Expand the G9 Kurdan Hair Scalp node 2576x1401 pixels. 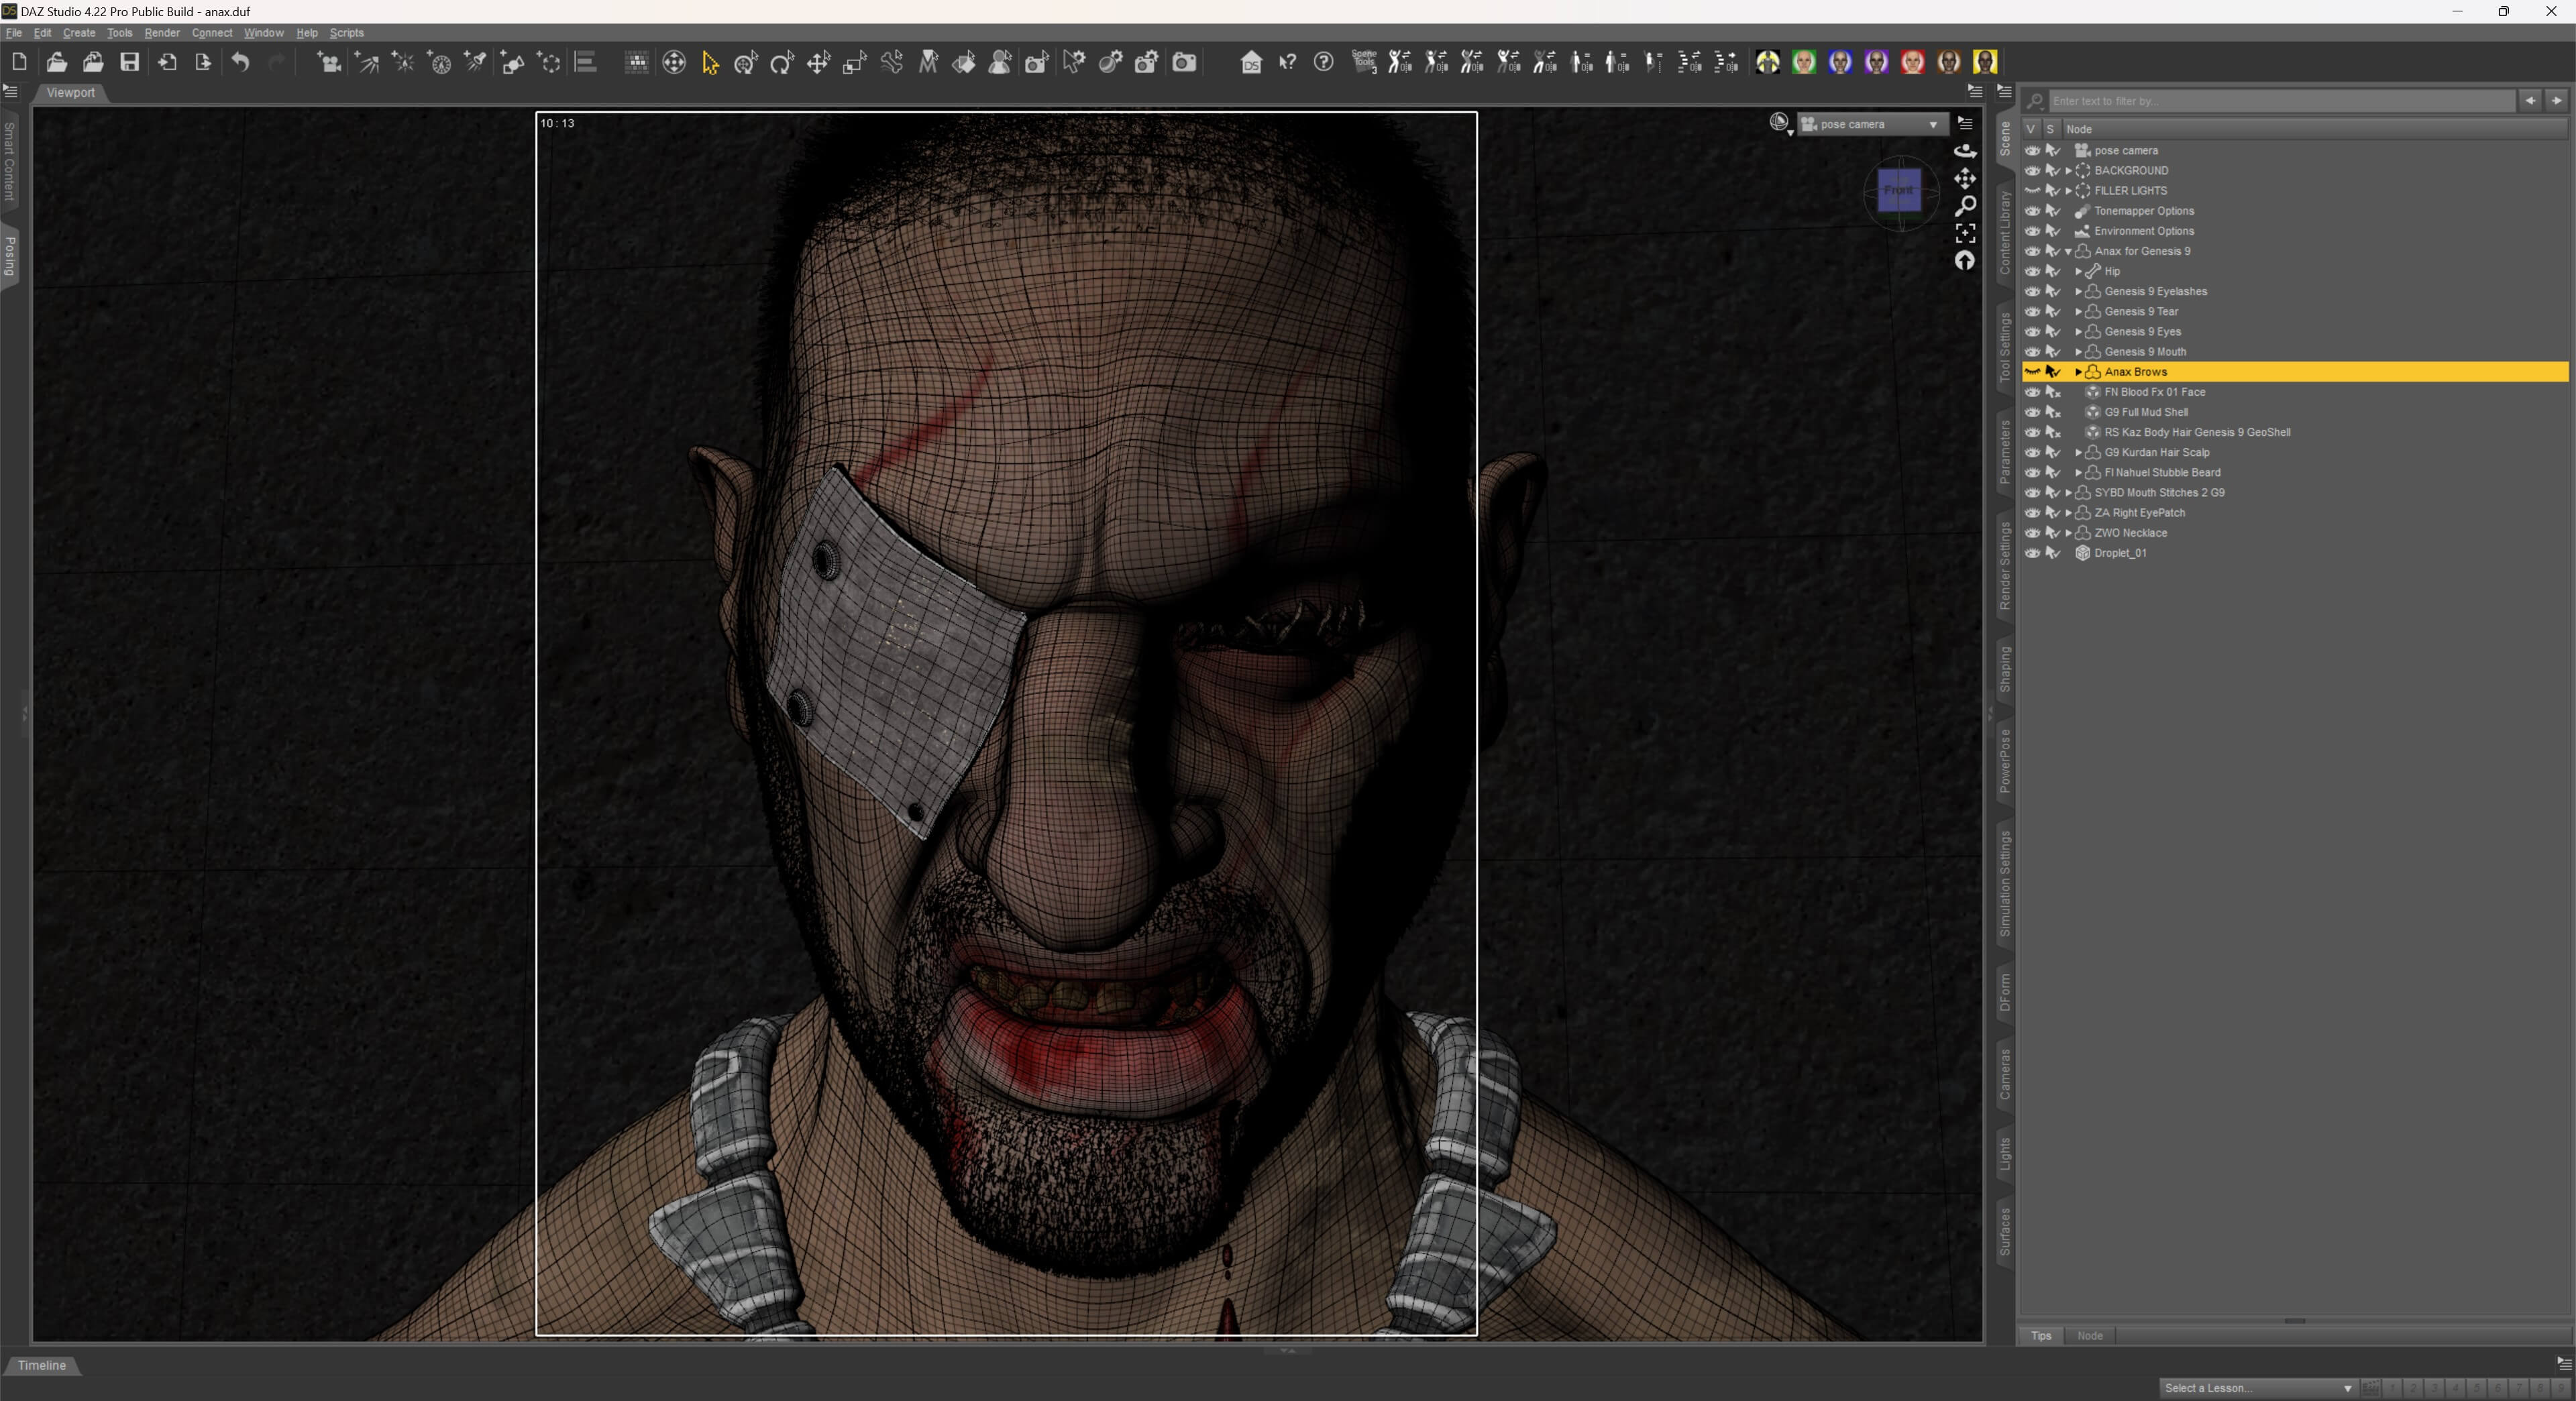2078,452
